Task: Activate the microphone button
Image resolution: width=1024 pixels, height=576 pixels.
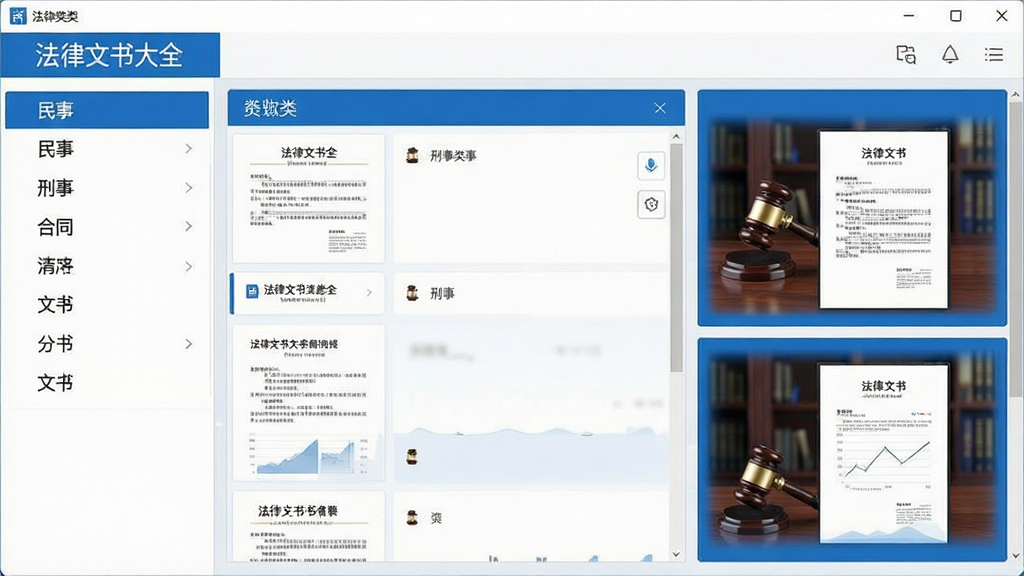Action: (651, 165)
